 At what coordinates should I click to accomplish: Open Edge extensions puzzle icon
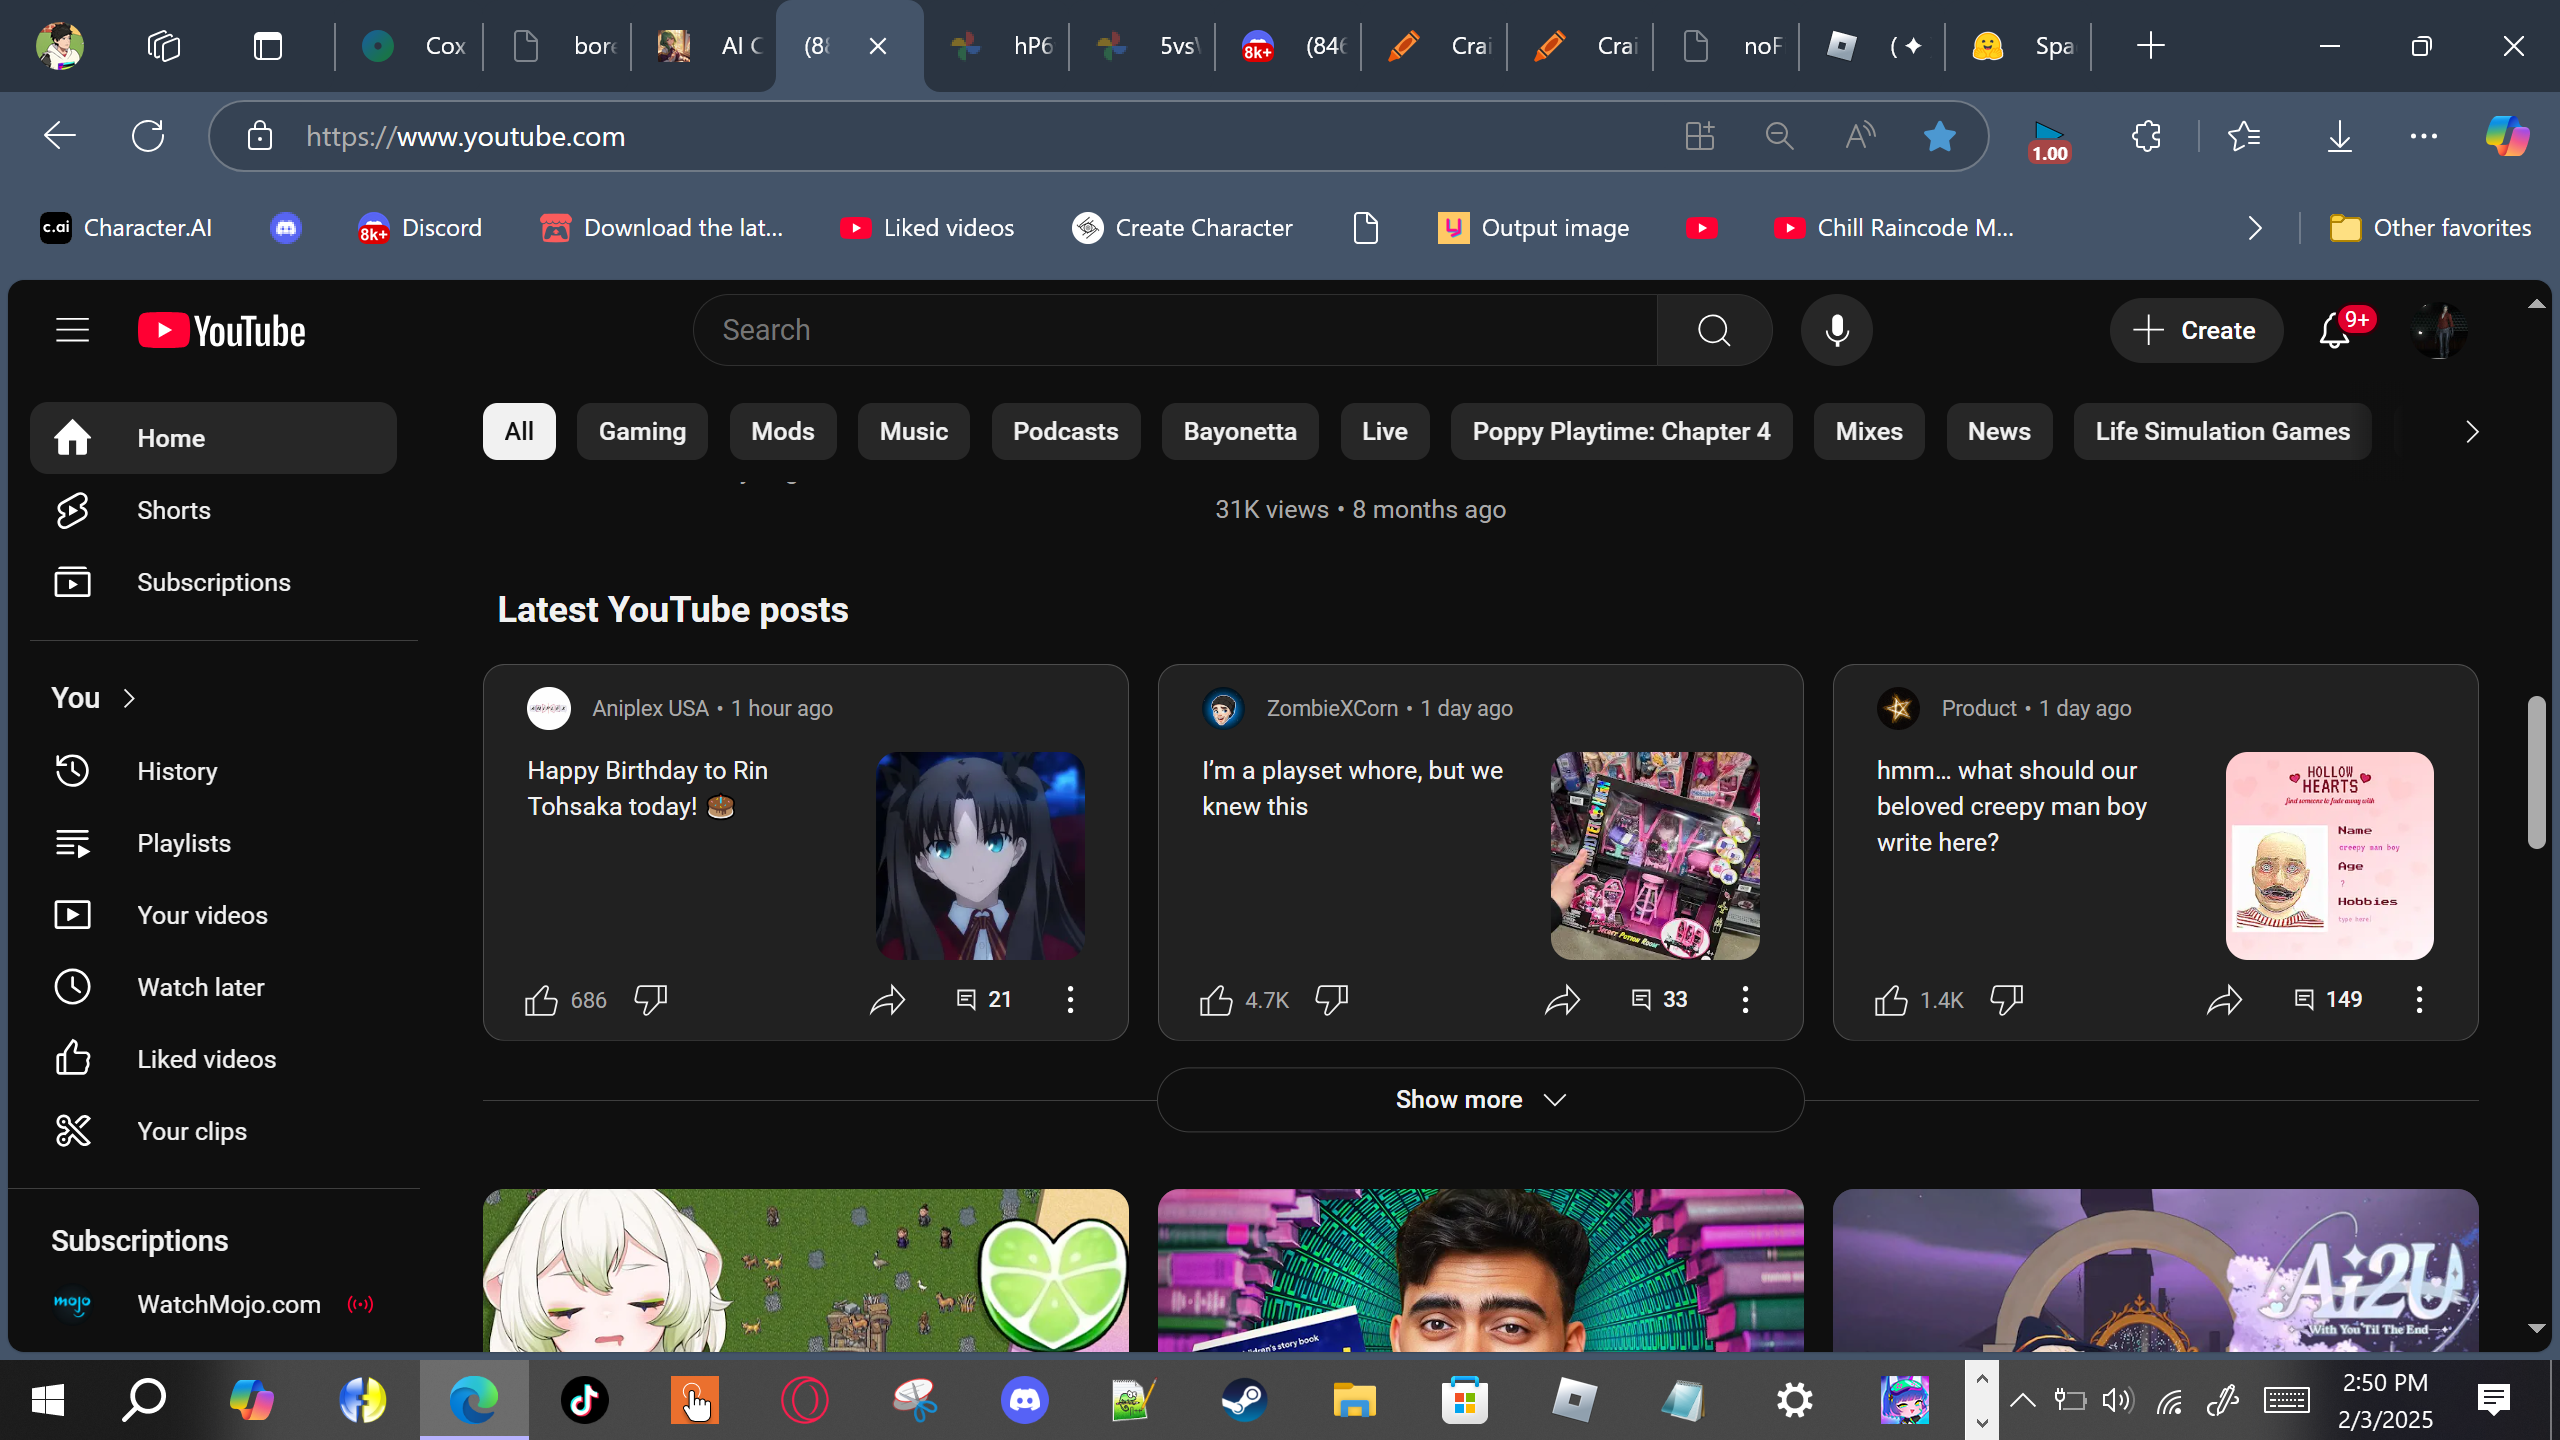[x=2146, y=136]
